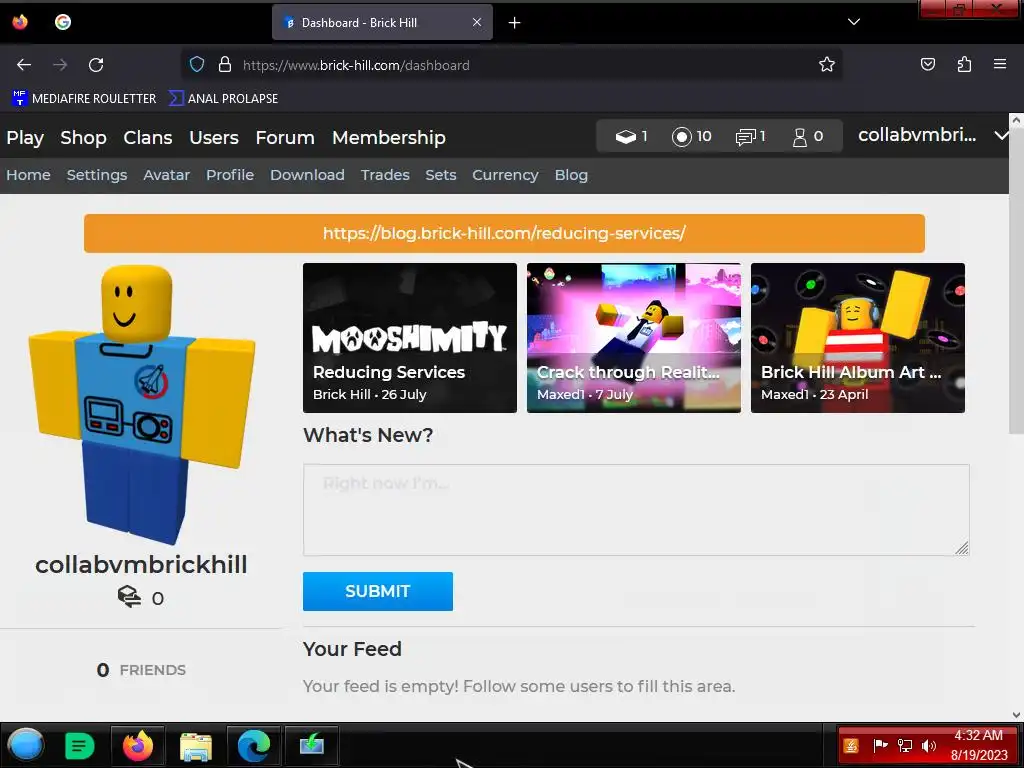Expand the collabvmbri... account dropdown
The width and height of the screenshot is (1024, 768).
933,135
